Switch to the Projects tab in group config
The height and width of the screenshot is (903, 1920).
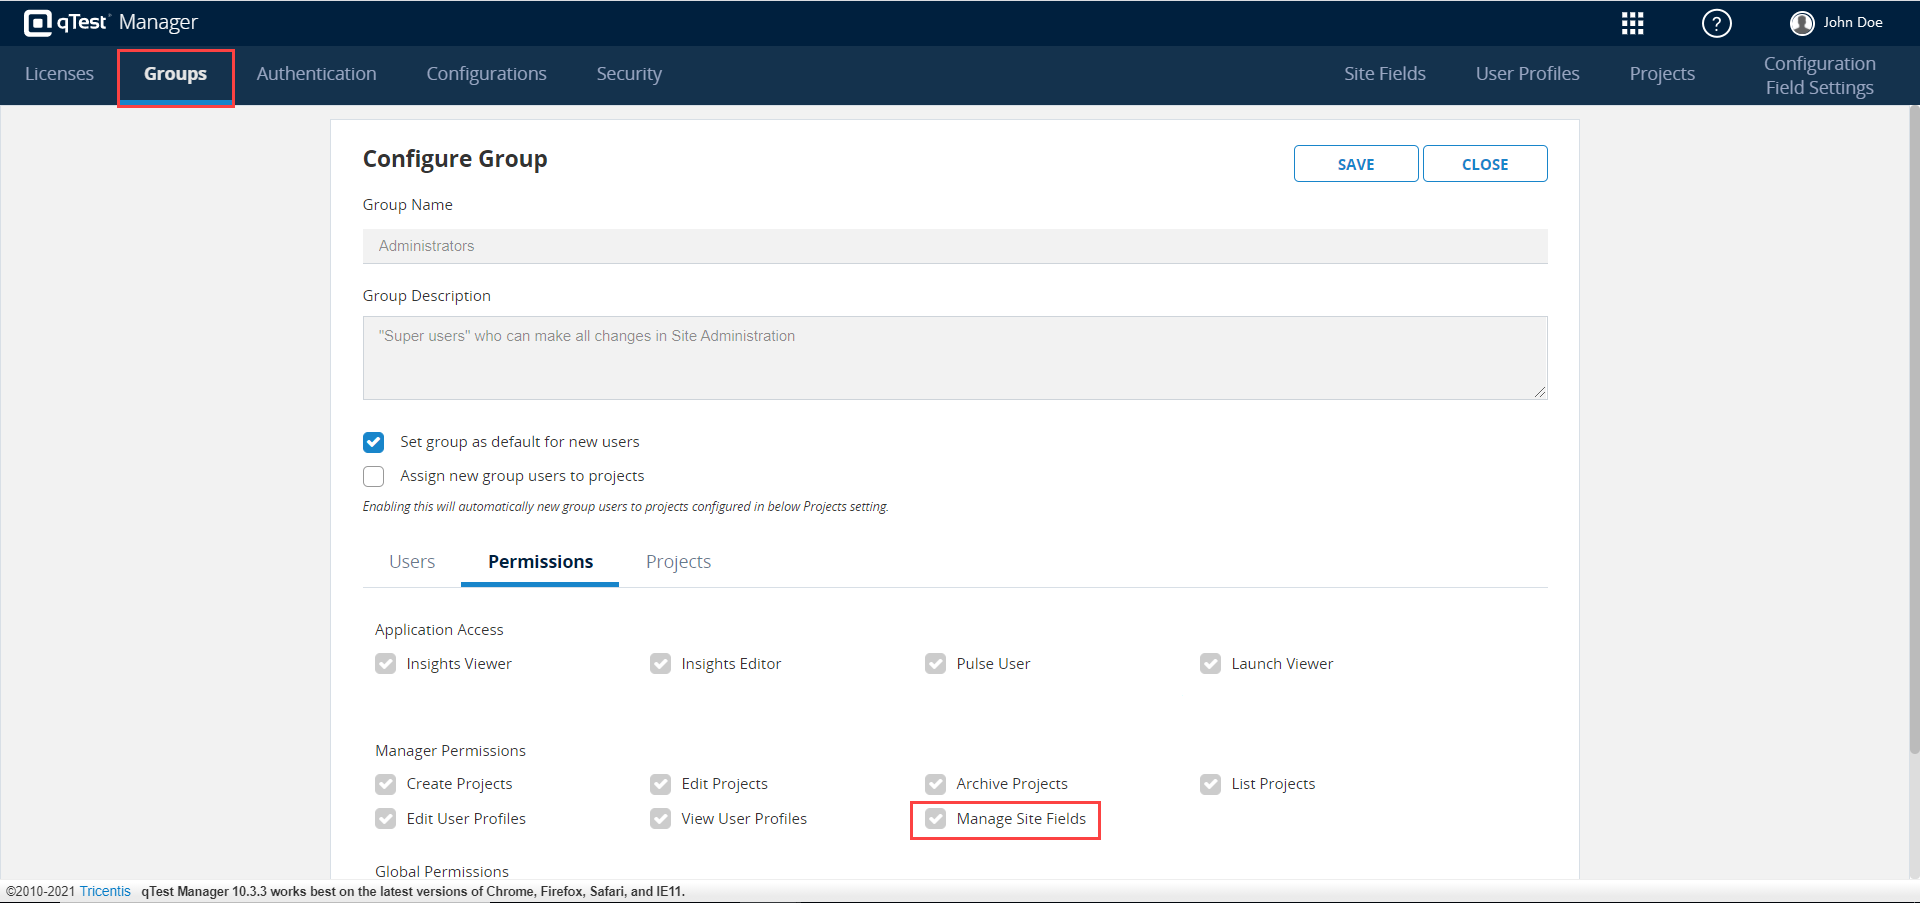[678, 562]
